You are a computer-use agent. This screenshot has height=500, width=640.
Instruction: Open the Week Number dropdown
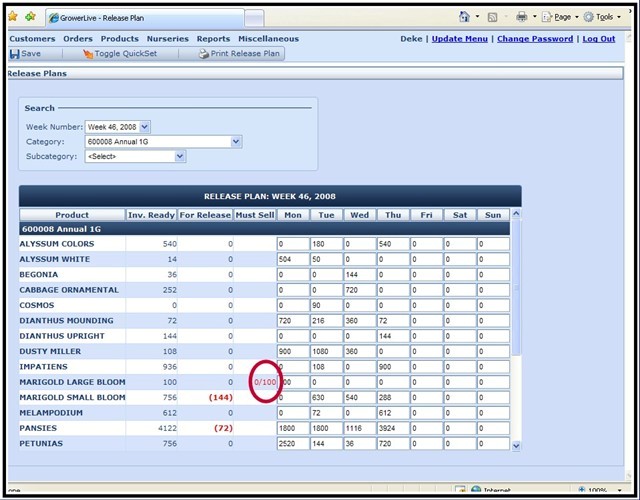(x=145, y=127)
